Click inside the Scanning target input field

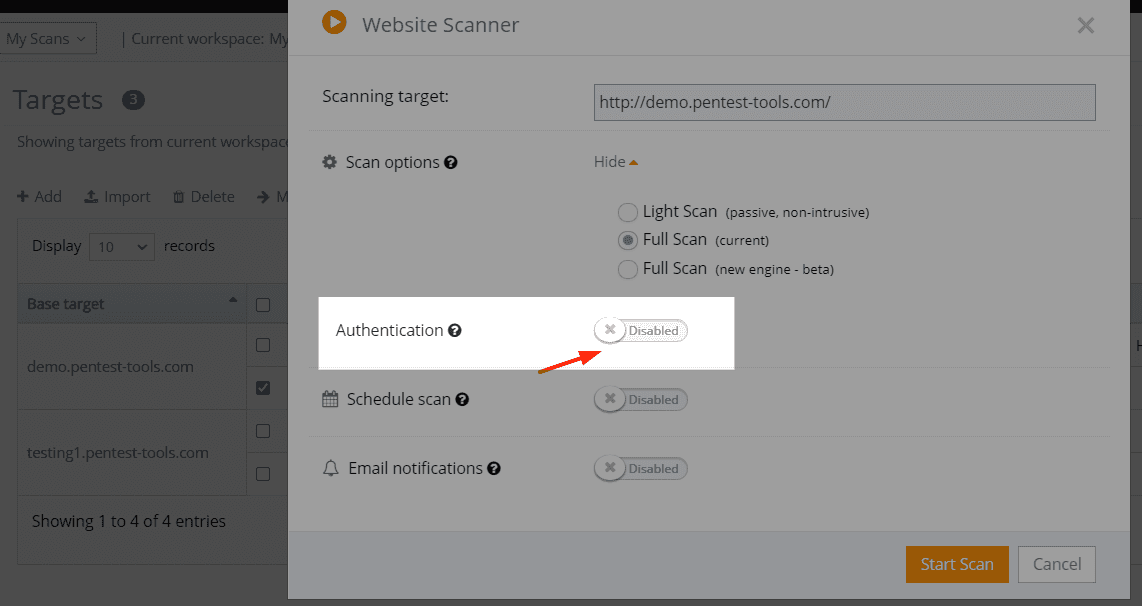pyautogui.click(x=844, y=102)
